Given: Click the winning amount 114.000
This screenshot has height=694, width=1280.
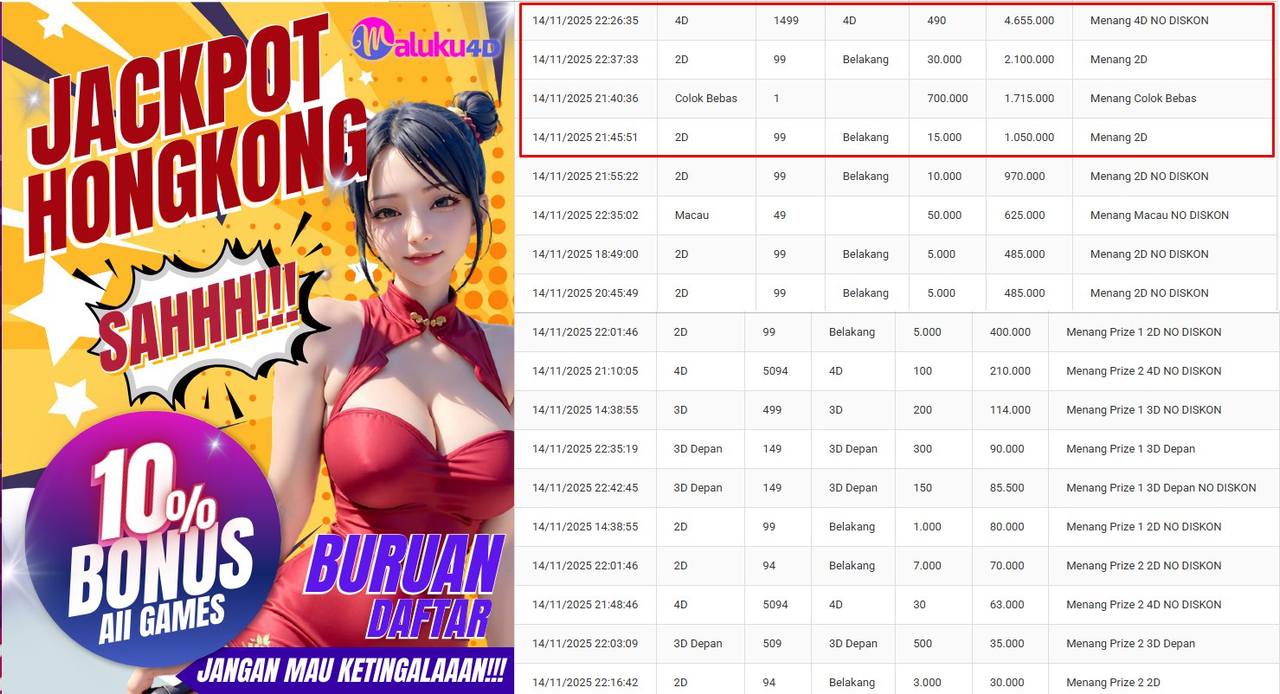Looking at the screenshot, I should click(x=1010, y=410).
